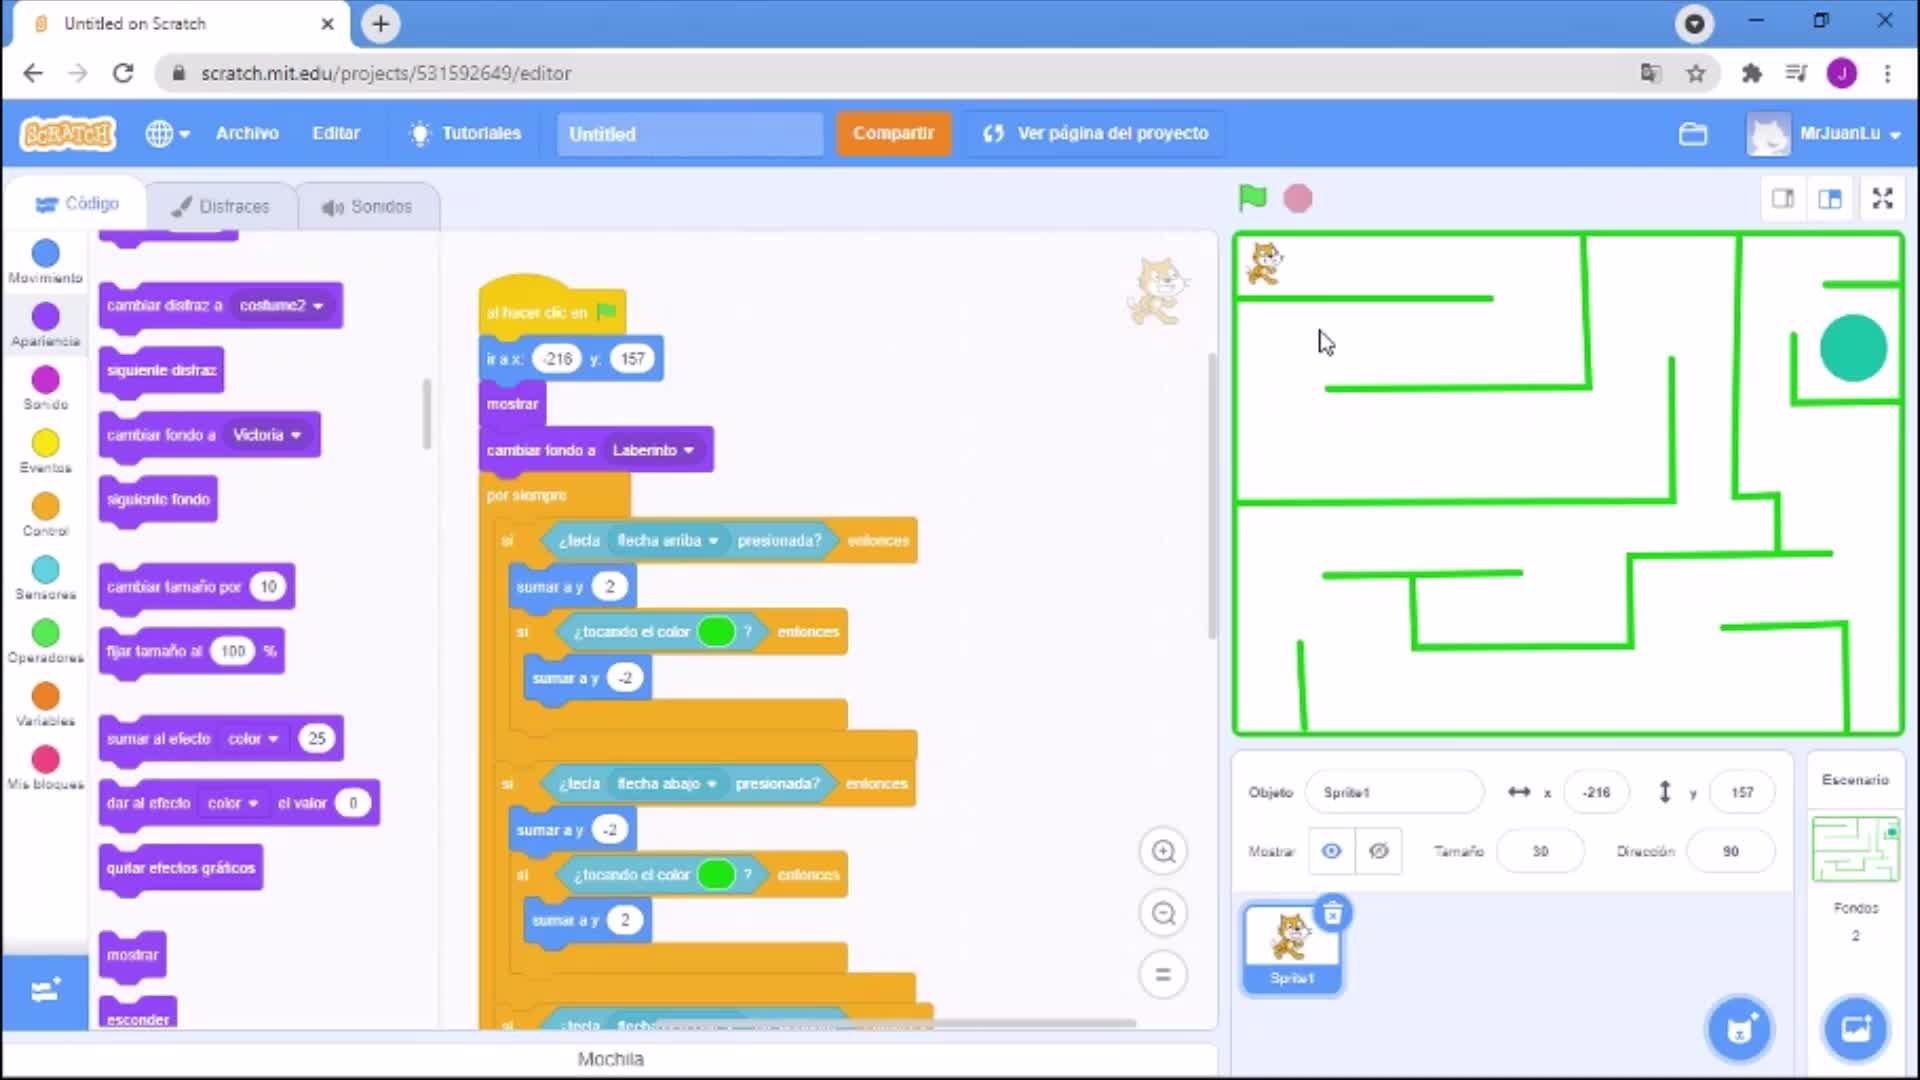Click the green flag to run project
This screenshot has width=1920, height=1080.
tap(1252, 198)
